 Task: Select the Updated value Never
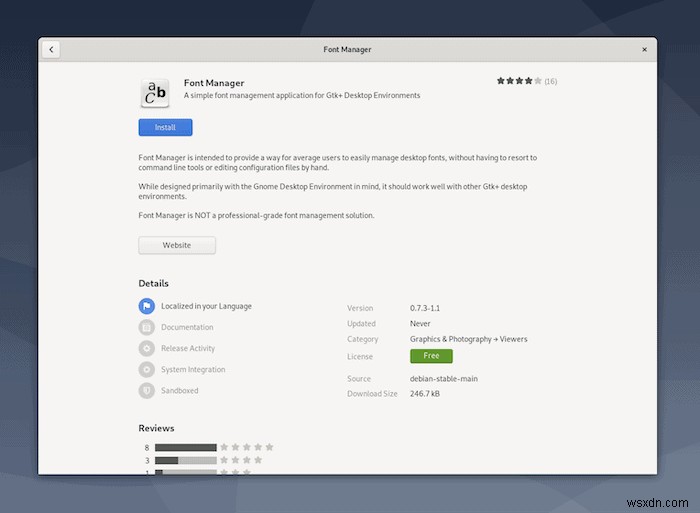tap(420, 323)
